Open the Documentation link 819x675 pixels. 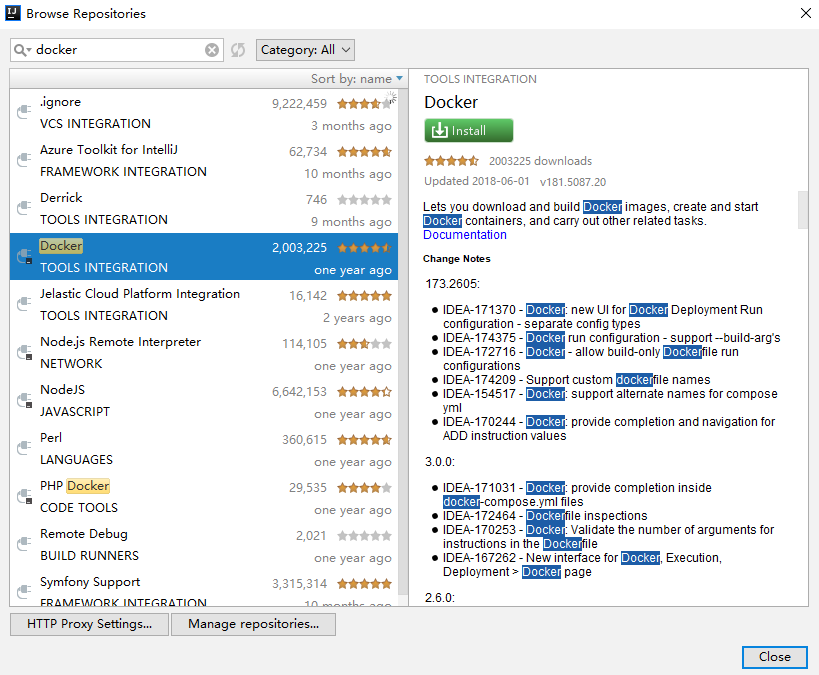coord(464,235)
